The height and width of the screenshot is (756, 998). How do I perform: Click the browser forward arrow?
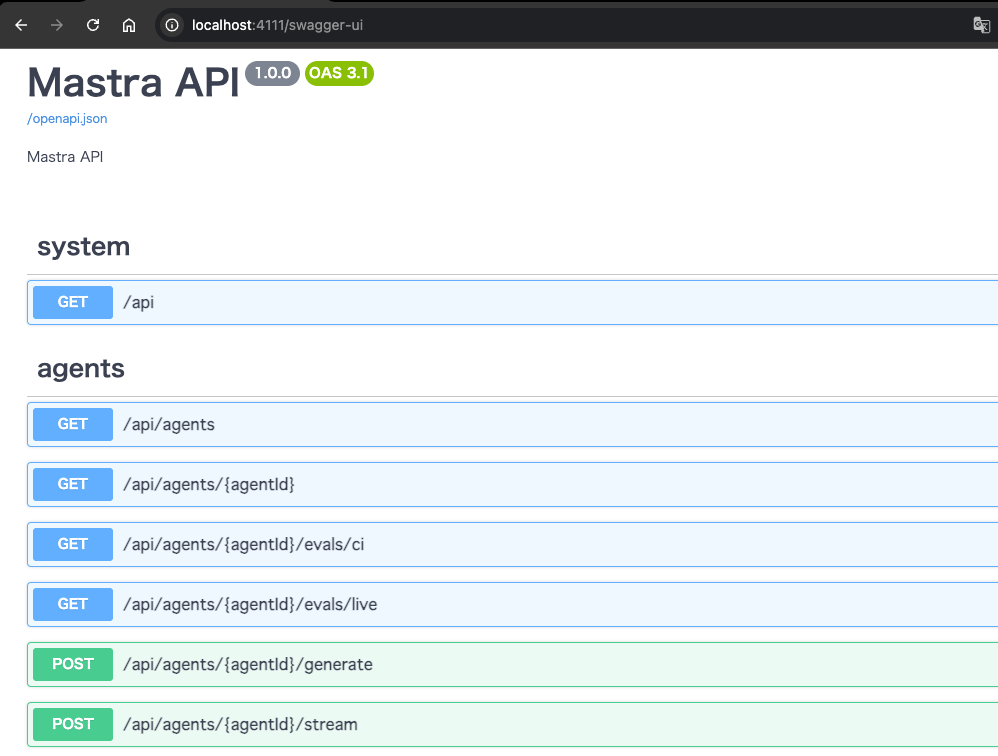click(57, 25)
